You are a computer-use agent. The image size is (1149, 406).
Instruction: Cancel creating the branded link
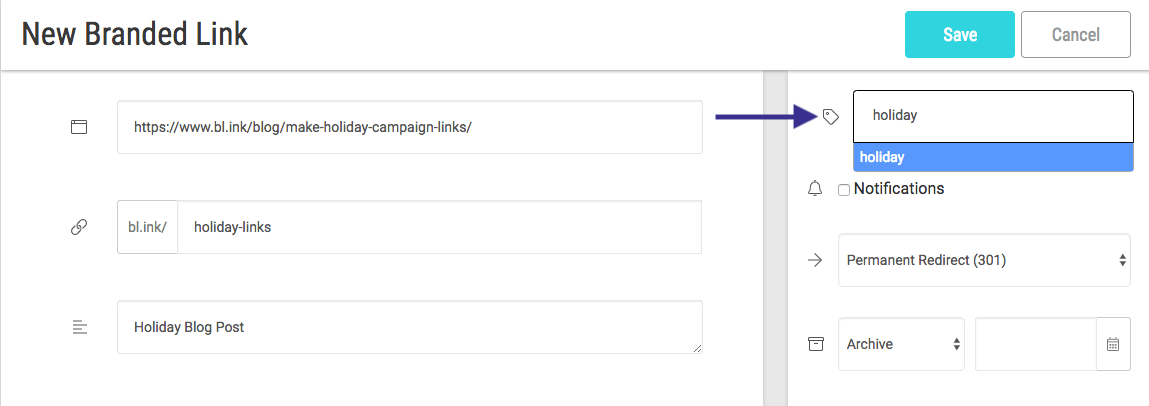pyautogui.click(x=1076, y=34)
